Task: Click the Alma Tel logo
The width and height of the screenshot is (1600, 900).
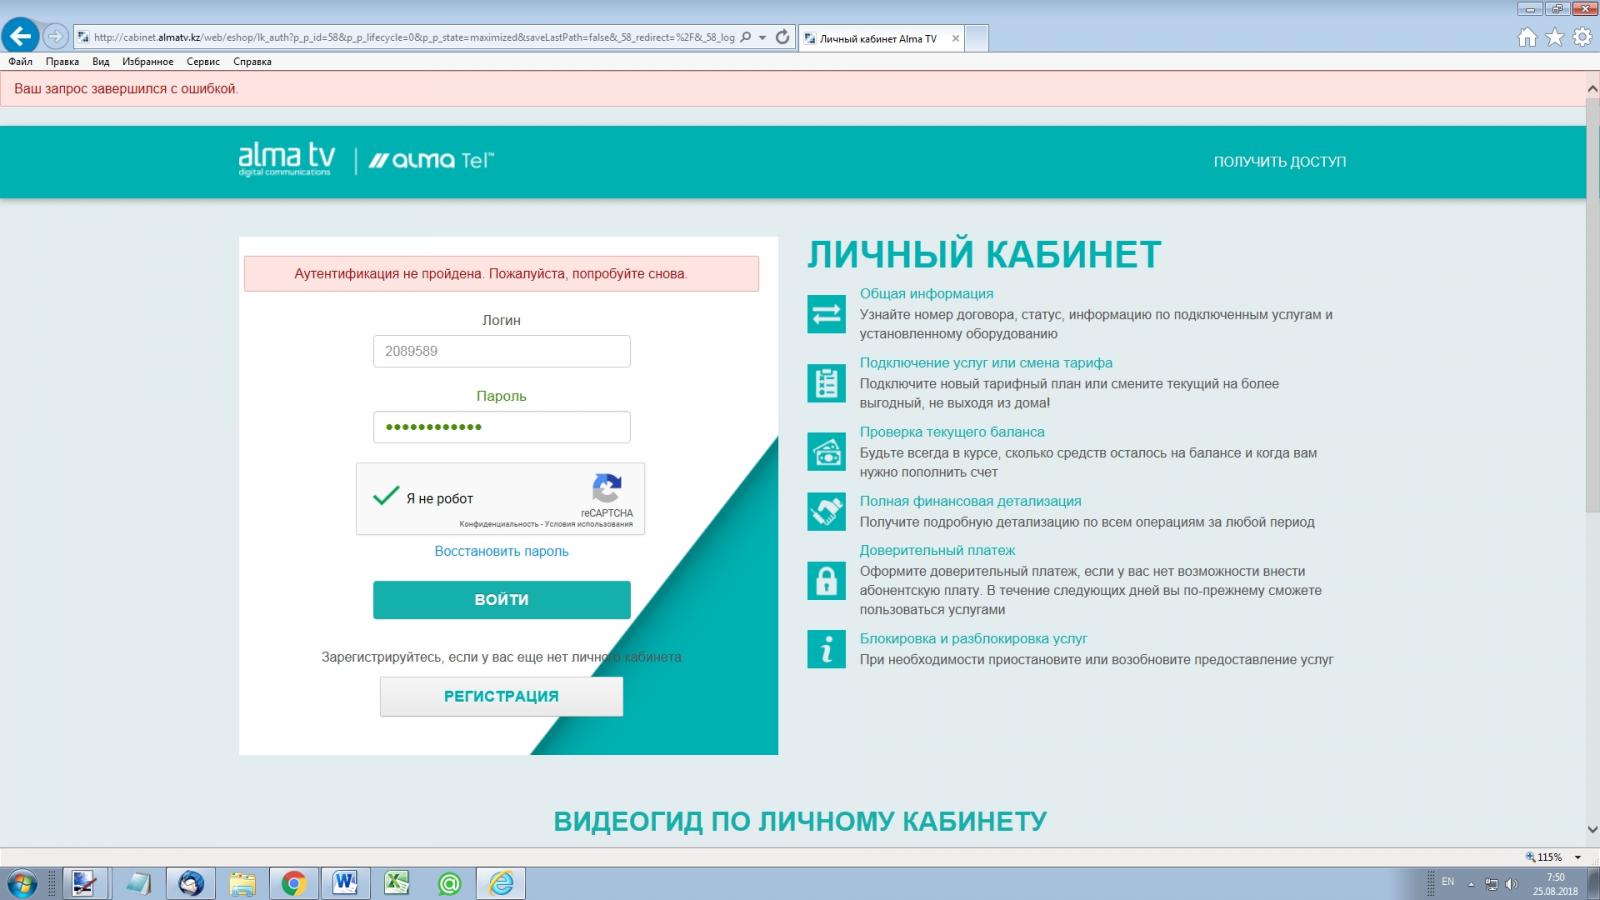Action: [431, 160]
